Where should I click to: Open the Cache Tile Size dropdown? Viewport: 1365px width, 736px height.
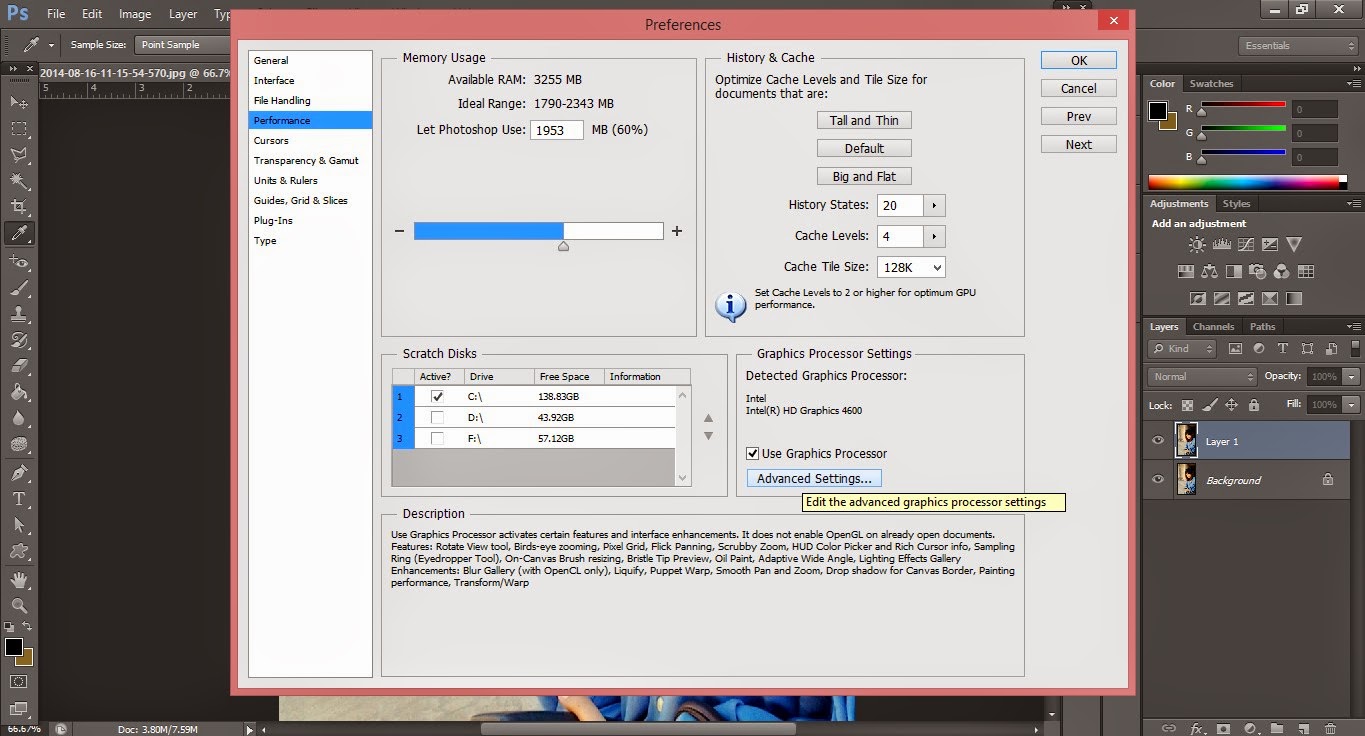click(911, 267)
